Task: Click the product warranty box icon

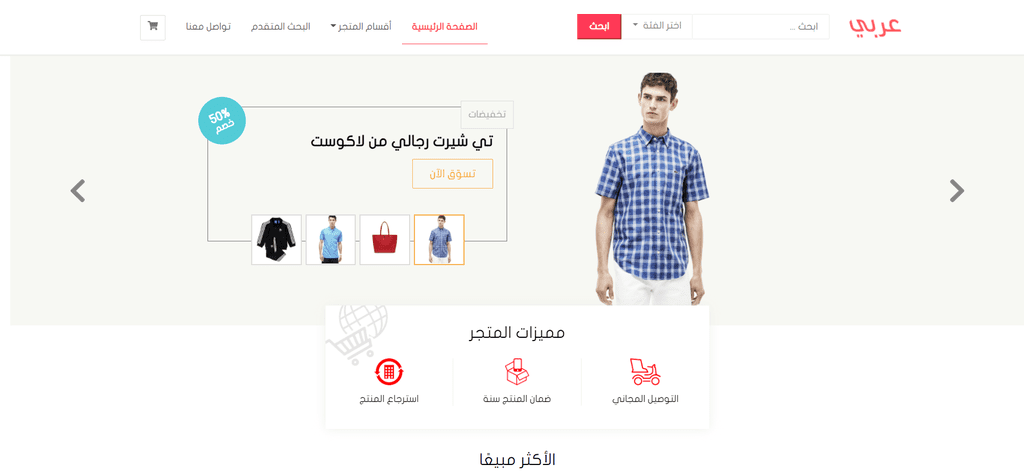Action: coord(517,371)
